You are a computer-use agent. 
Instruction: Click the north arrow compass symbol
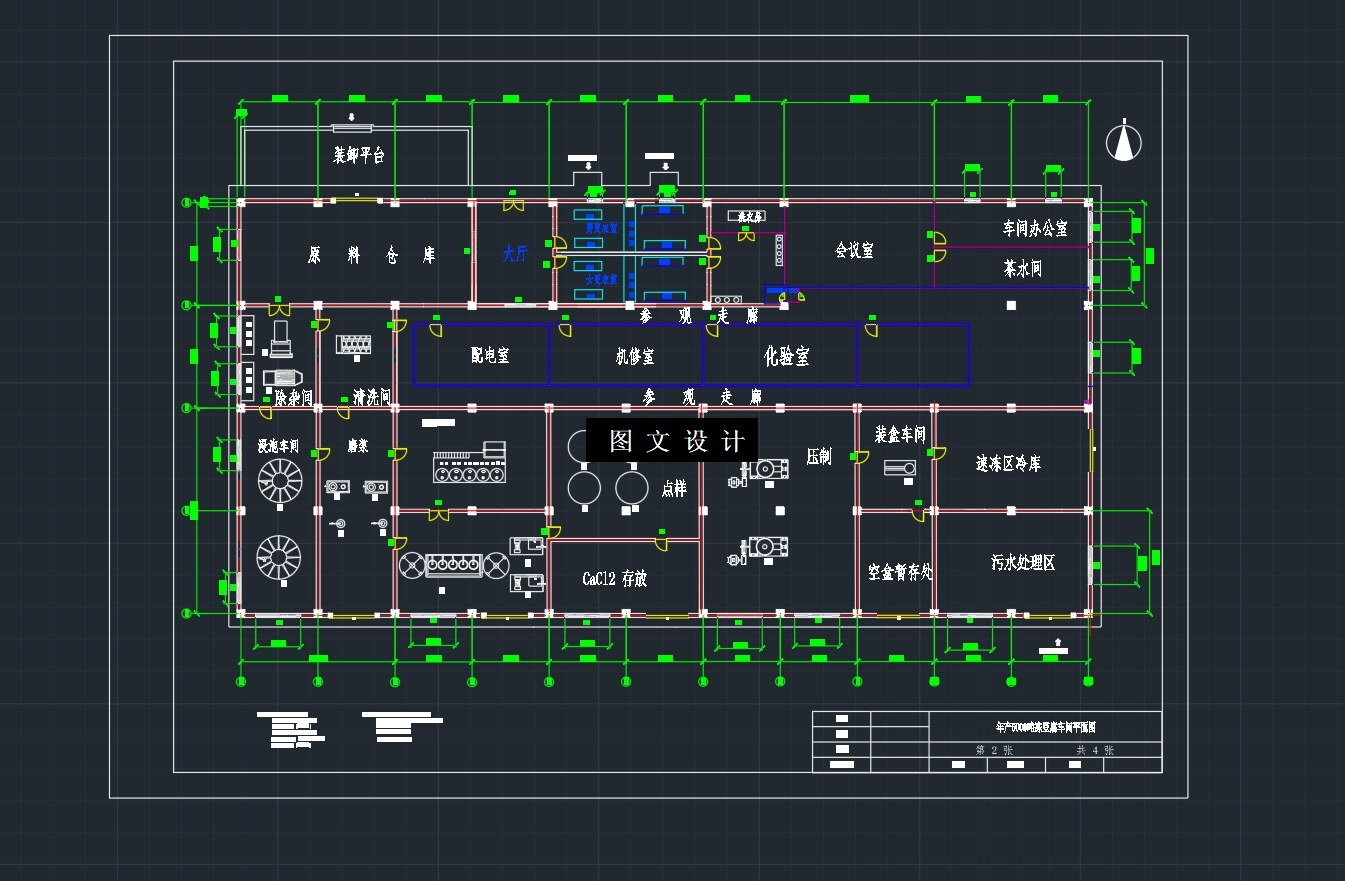point(1124,140)
